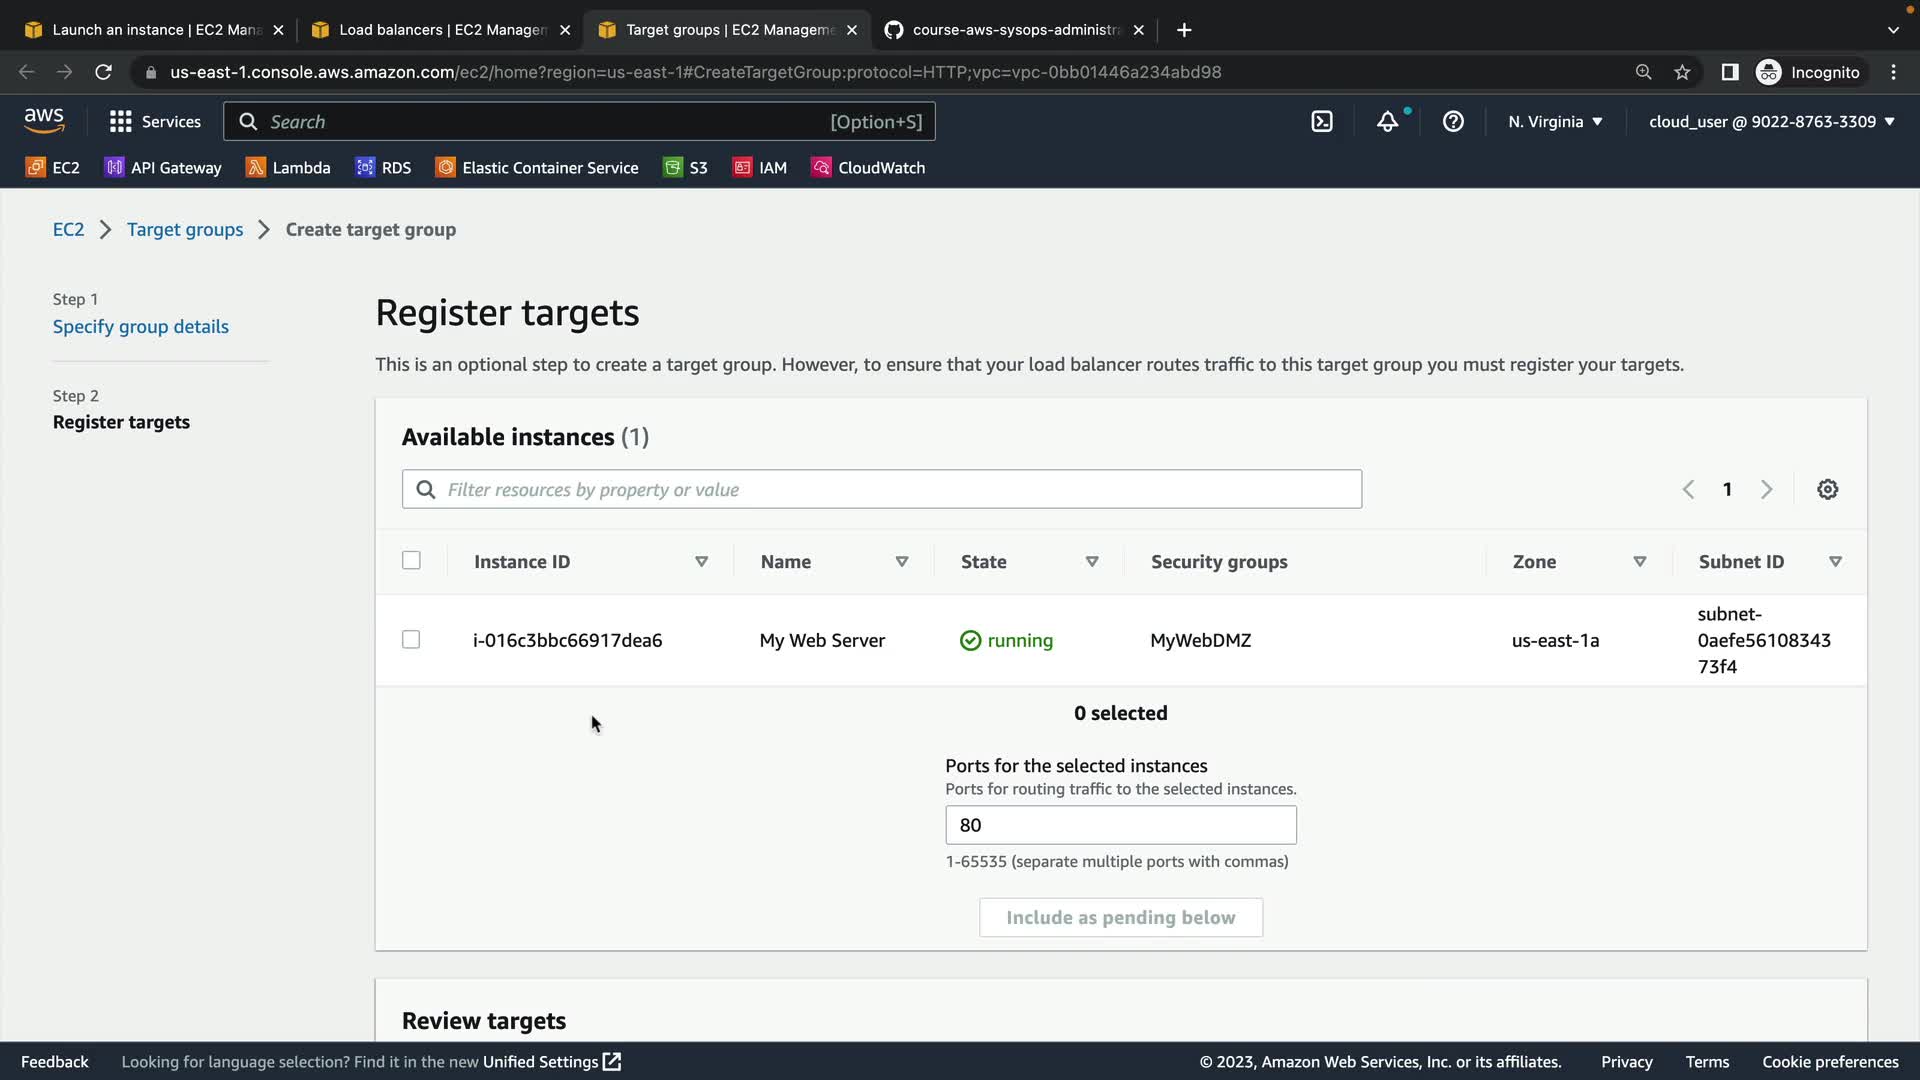The image size is (1920, 1080).
Task: Click the ports input field
Action: 1120,825
